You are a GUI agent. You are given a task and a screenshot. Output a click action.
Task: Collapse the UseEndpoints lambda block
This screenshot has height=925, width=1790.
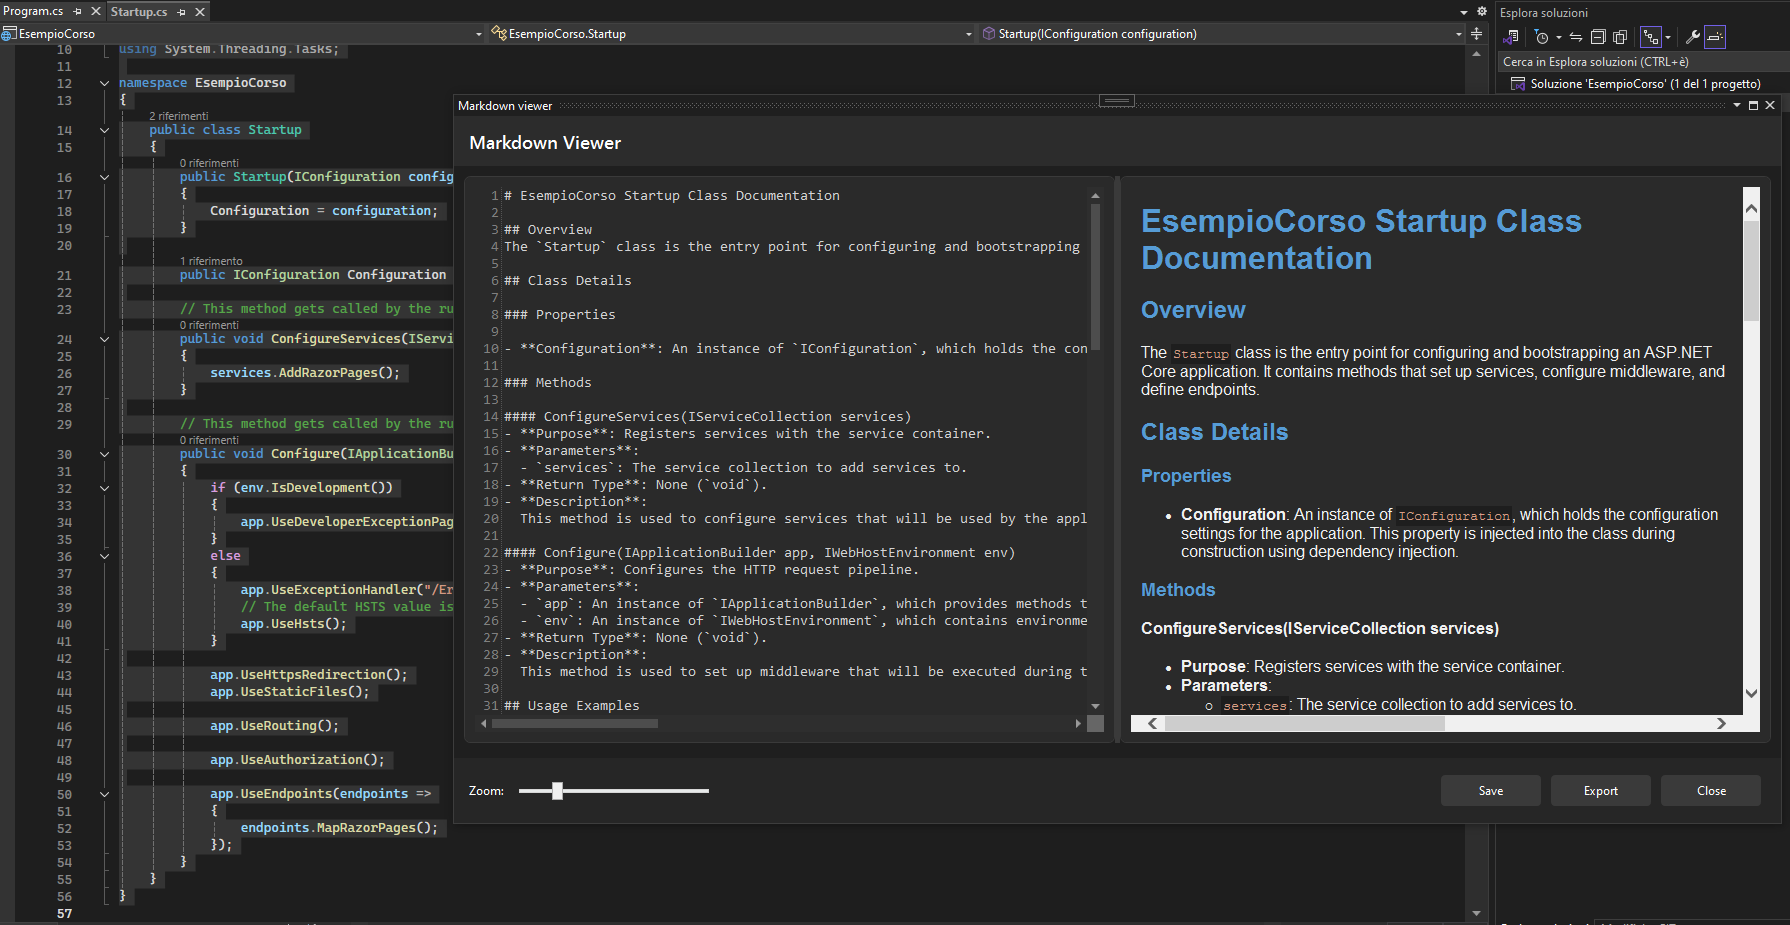(x=104, y=794)
